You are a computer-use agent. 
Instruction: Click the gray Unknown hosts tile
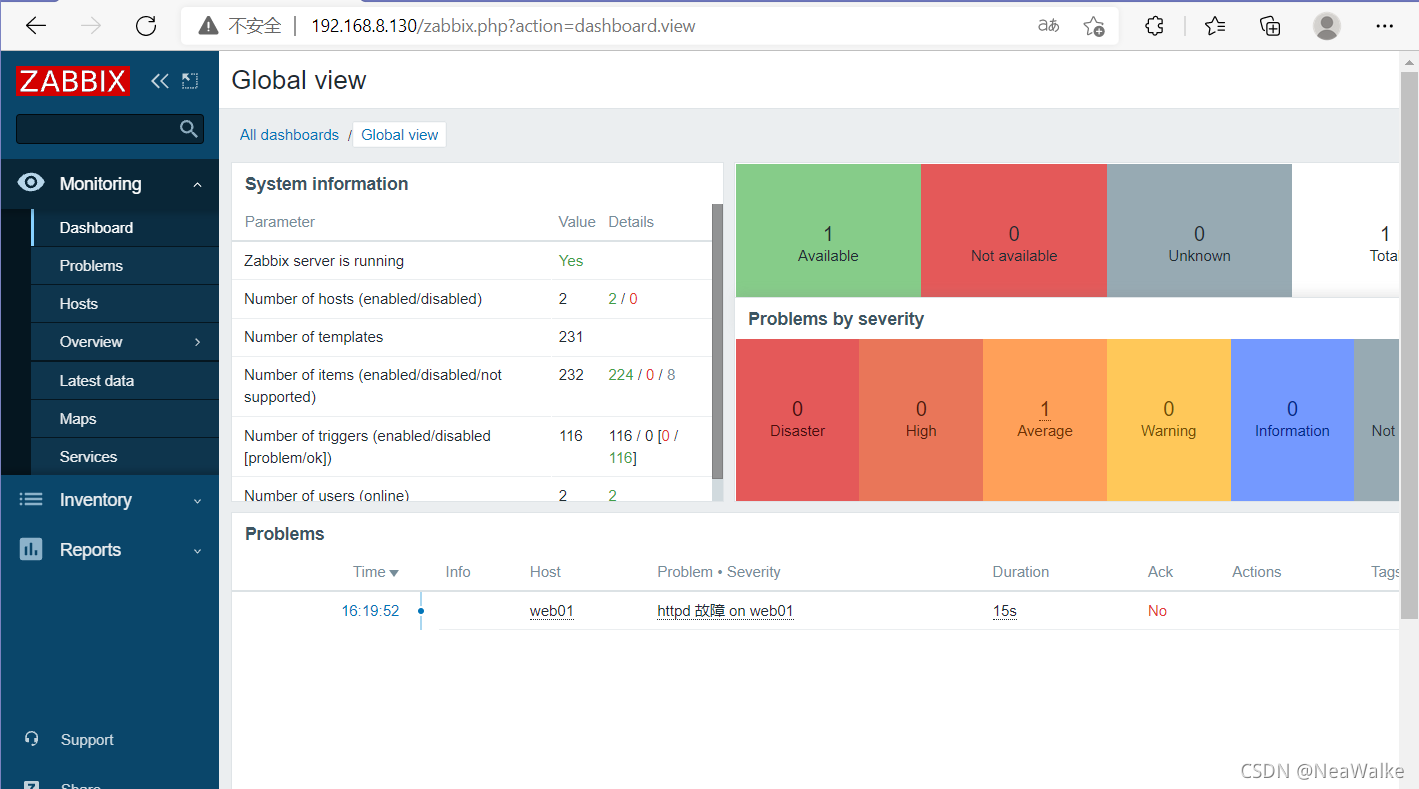click(x=1199, y=230)
